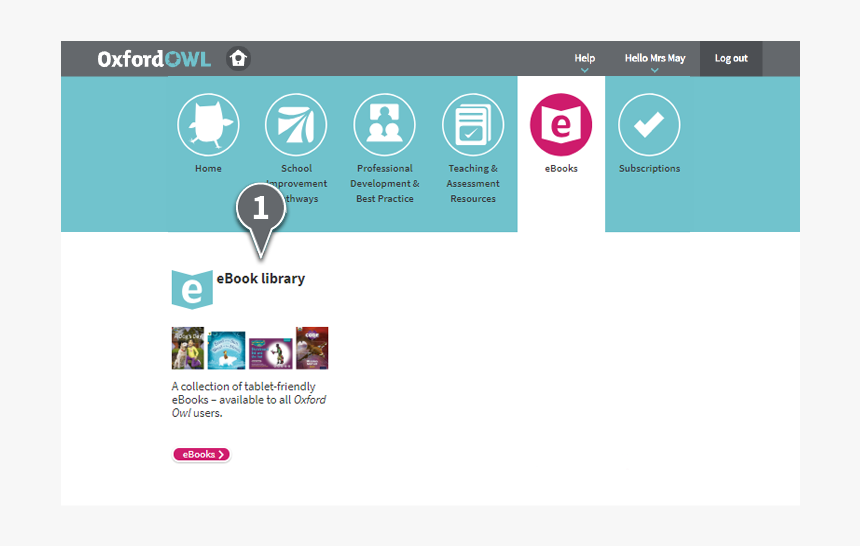Open the dark red book cover thumbnail
The height and width of the screenshot is (546, 860).
pyautogui.click(x=312, y=348)
